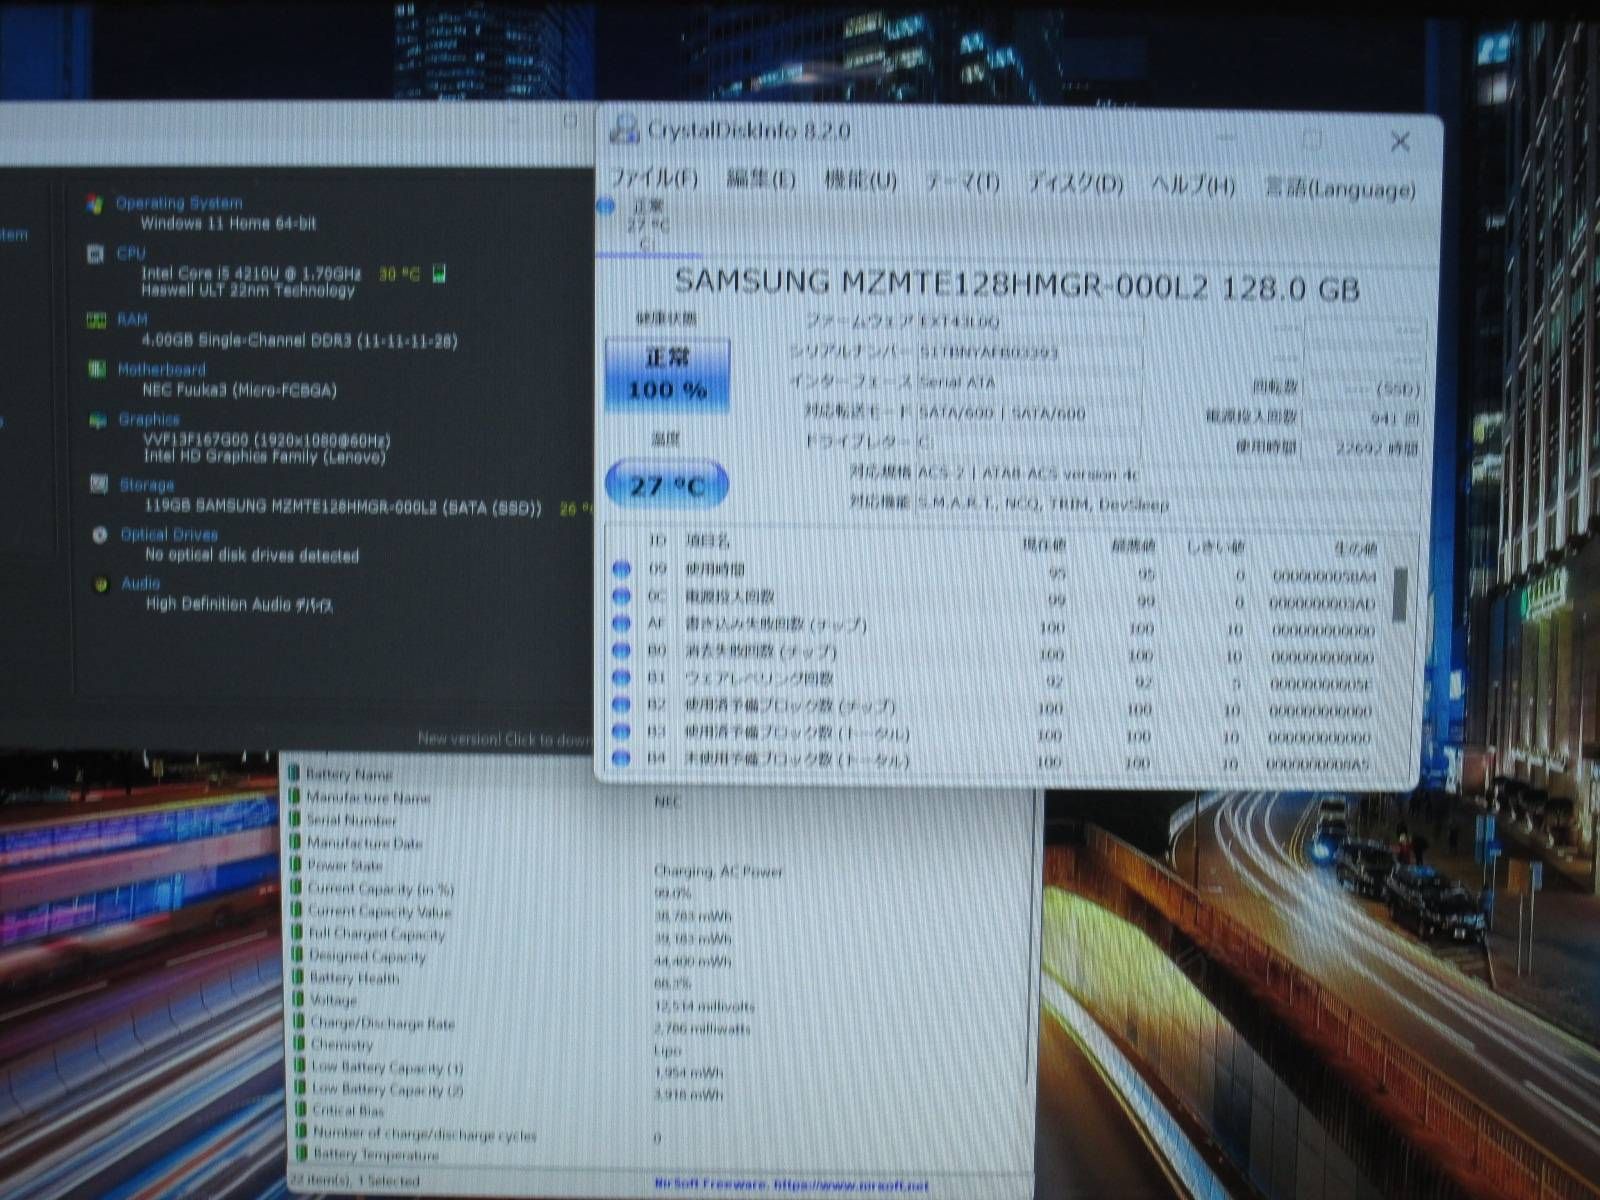Select the Voltage row

click(660, 1001)
